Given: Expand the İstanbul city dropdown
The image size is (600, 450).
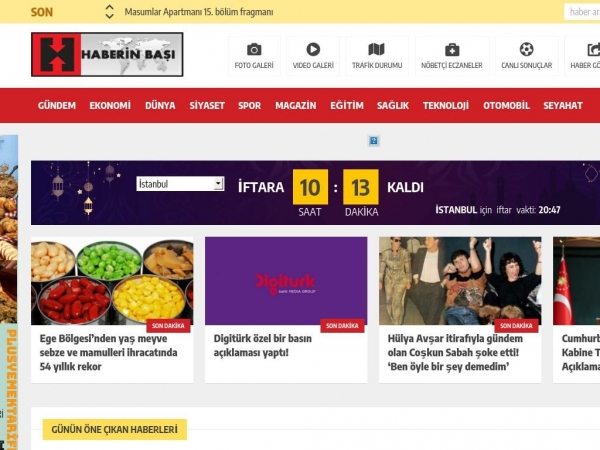Looking at the screenshot, I should pos(180,184).
